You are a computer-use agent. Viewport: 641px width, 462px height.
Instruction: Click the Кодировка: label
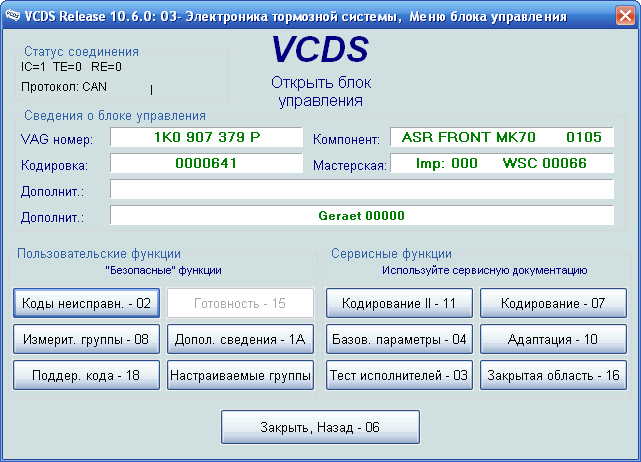[54, 166]
